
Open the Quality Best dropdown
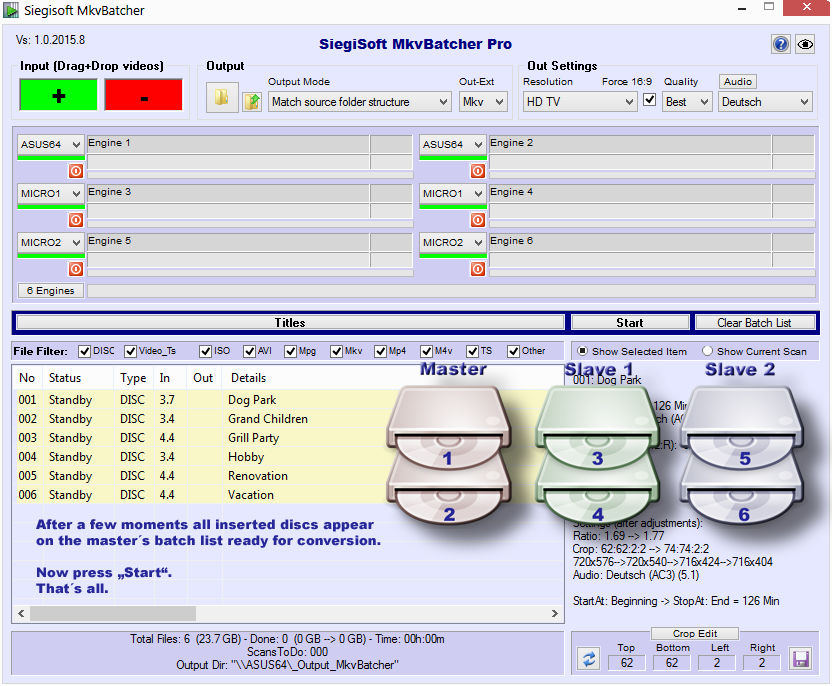687,102
